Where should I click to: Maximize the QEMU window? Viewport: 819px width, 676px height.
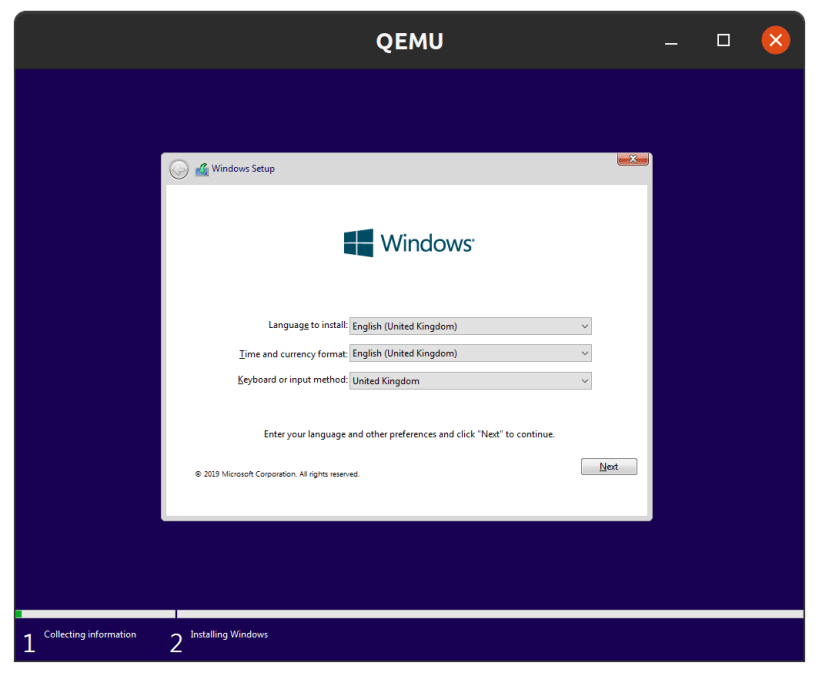tap(723, 40)
